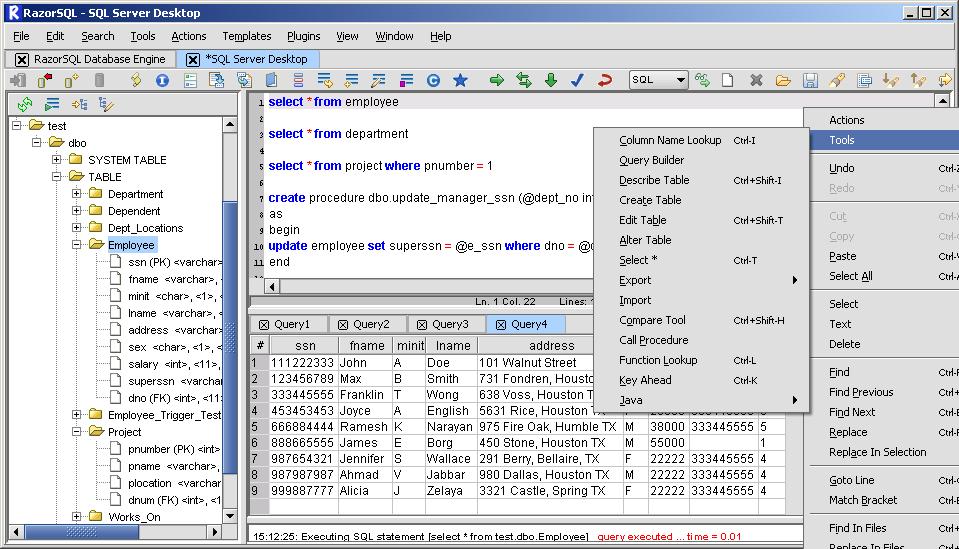Open the Templates menu
The height and width of the screenshot is (549, 959).
click(246, 36)
